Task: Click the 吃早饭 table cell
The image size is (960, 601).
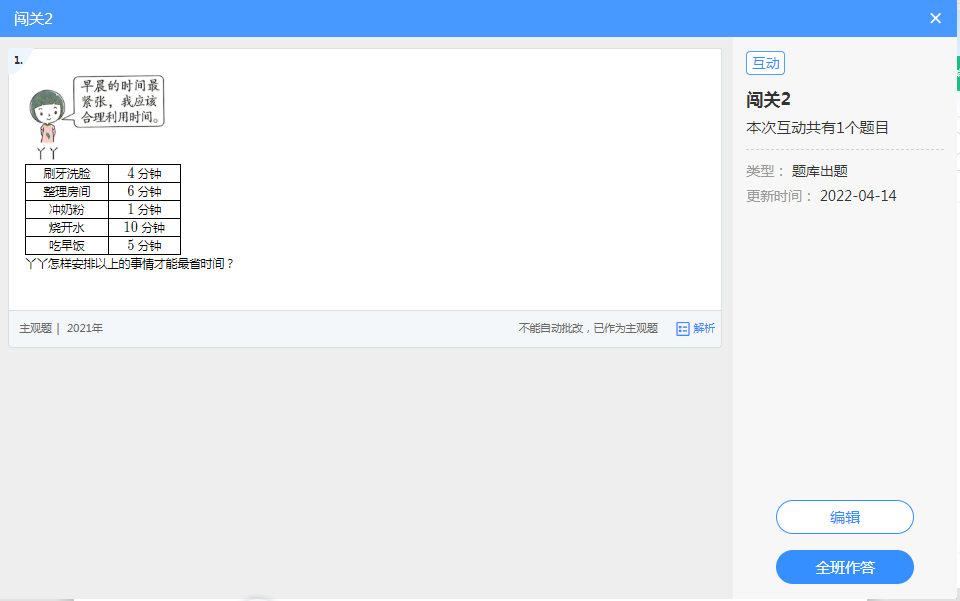Action: 67,245
